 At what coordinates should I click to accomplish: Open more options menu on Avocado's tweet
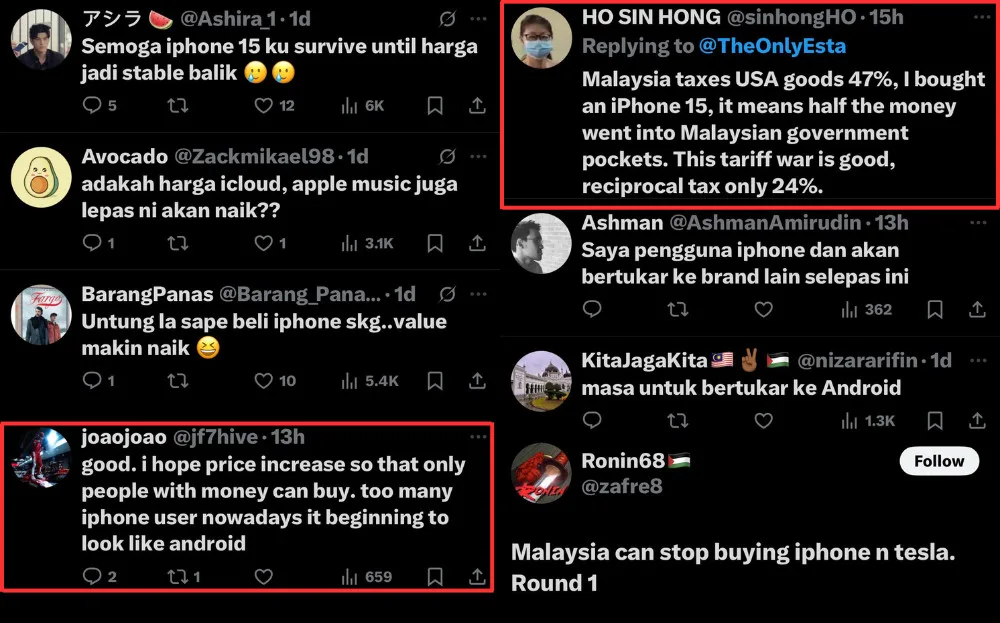click(478, 156)
